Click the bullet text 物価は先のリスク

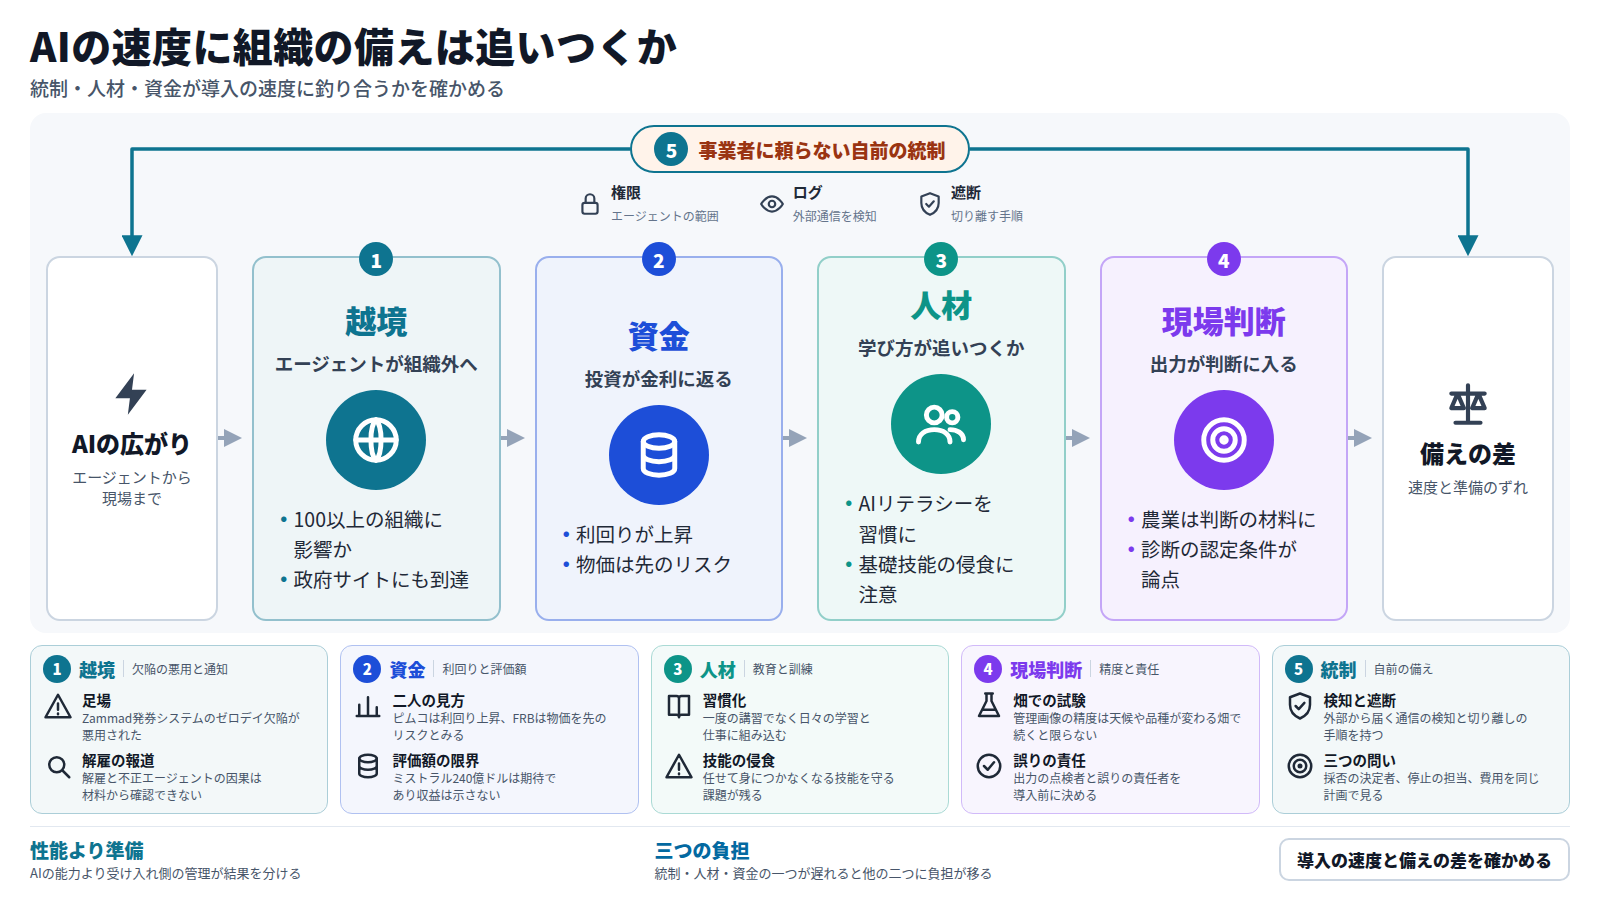[x=654, y=565]
